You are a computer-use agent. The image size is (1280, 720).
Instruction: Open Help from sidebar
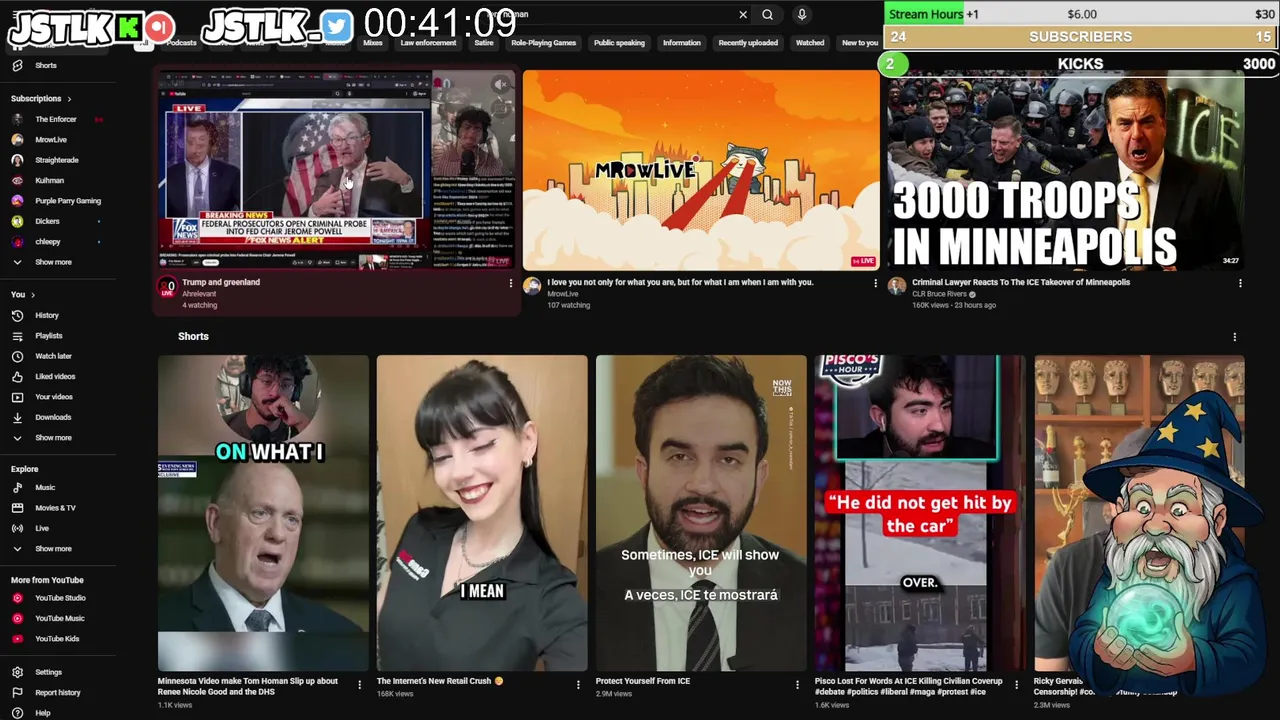click(42, 713)
